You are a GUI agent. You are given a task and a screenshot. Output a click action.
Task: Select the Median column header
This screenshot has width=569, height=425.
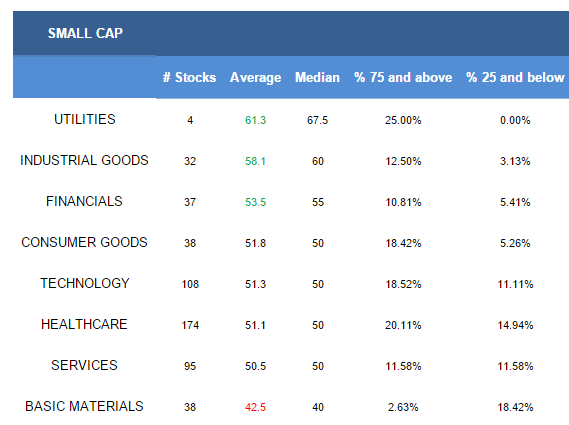317,77
